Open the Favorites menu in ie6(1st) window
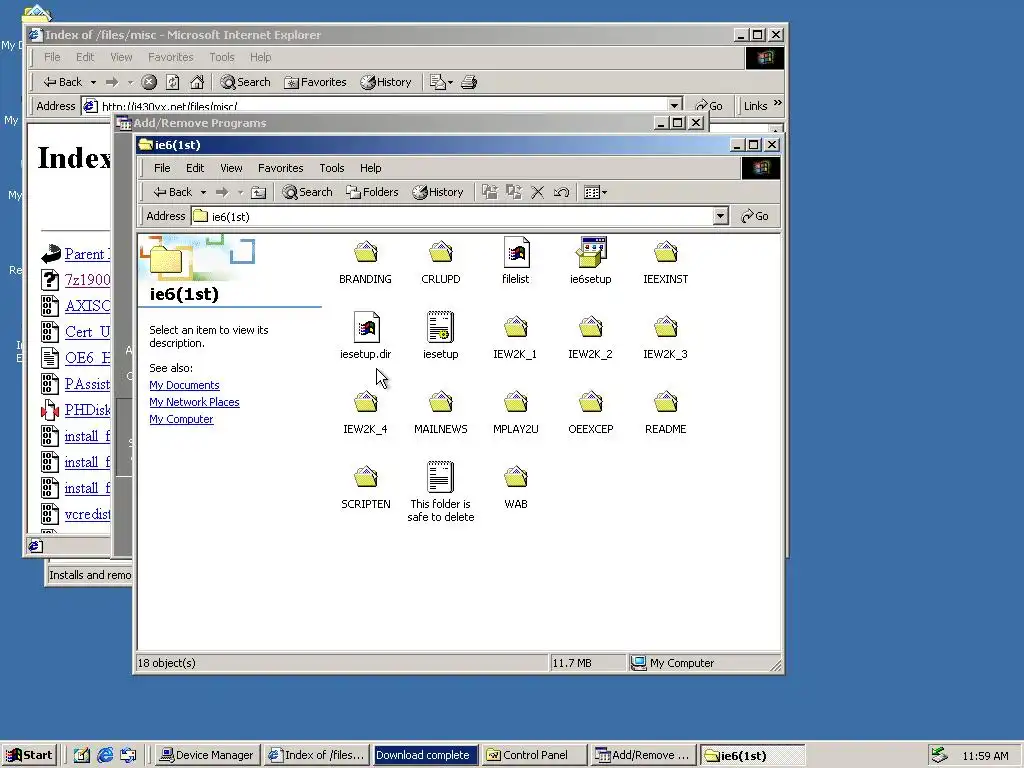 [x=280, y=168]
